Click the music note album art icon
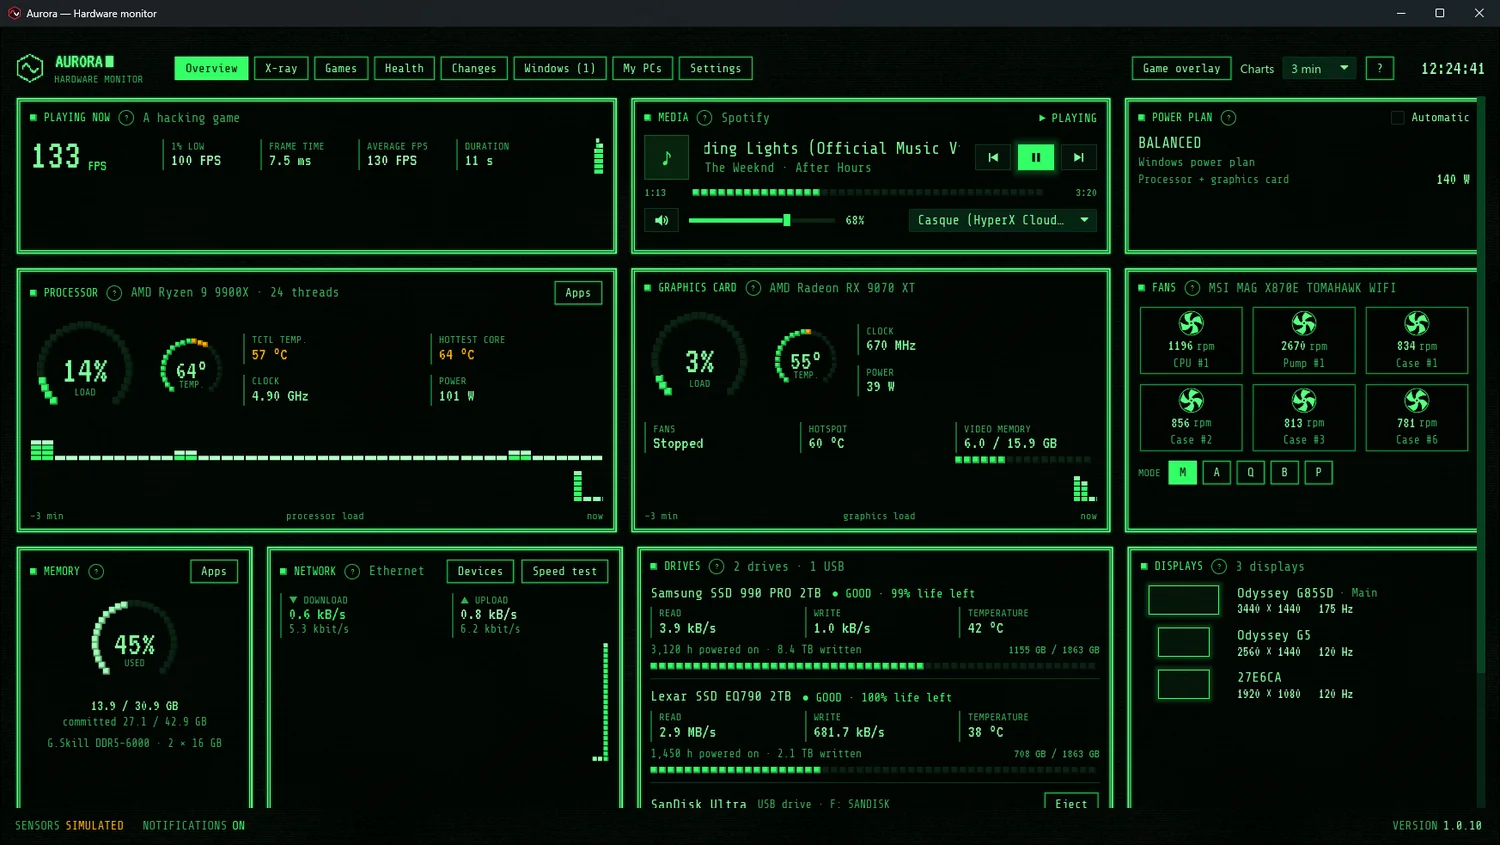The image size is (1500, 845). pyautogui.click(x=667, y=157)
